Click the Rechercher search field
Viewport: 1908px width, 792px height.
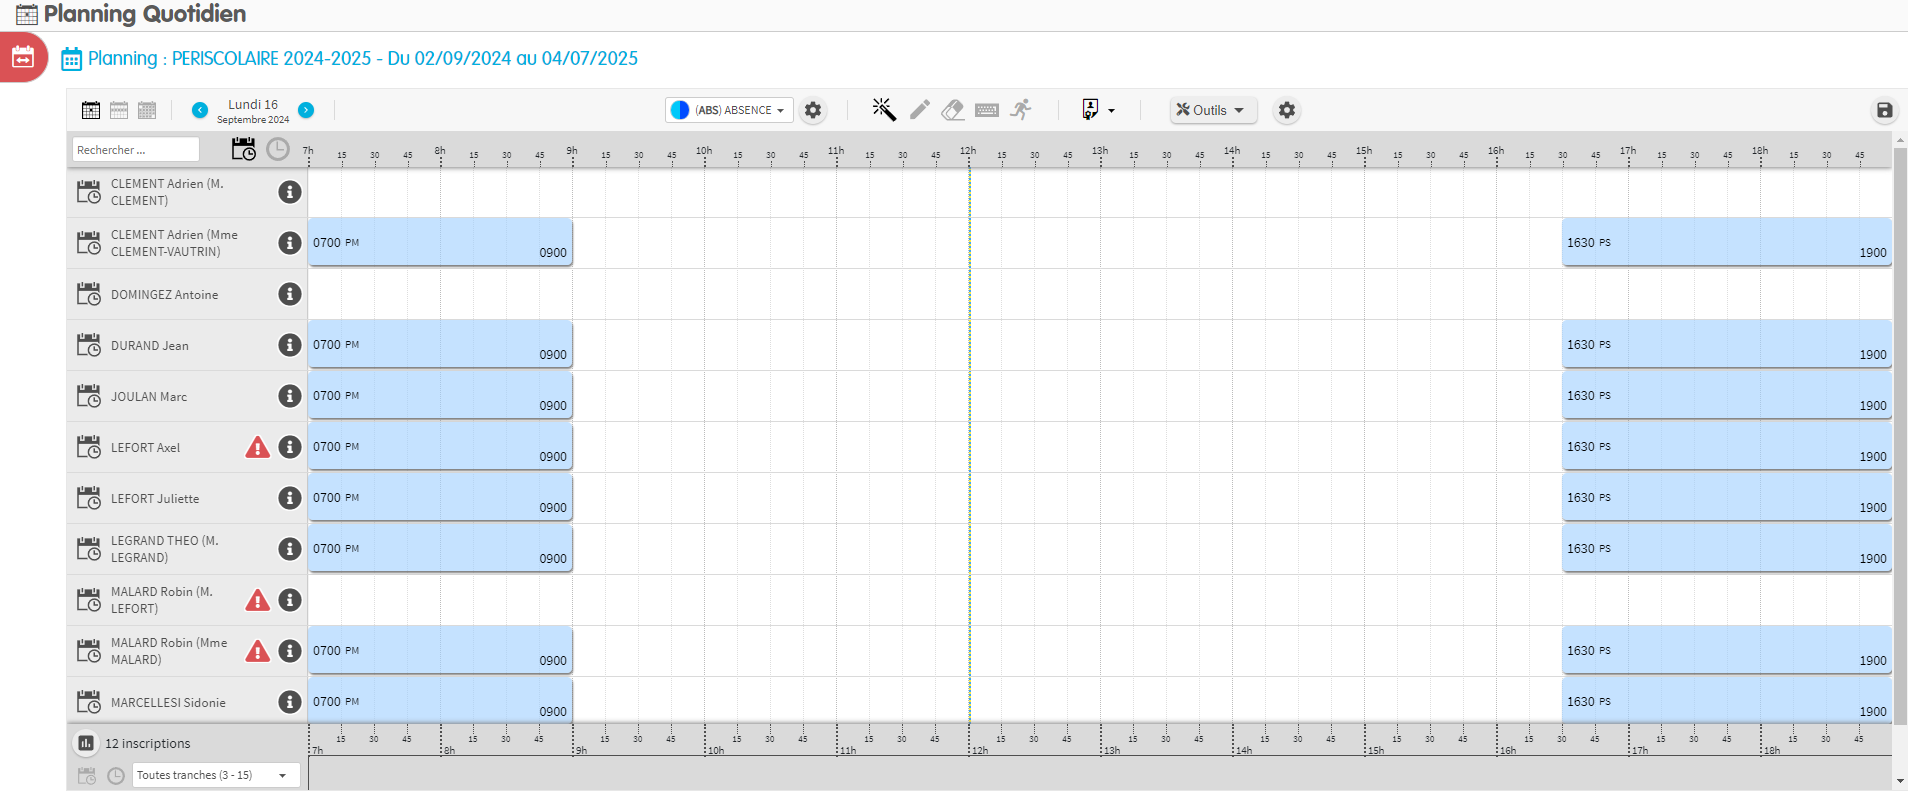point(135,150)
